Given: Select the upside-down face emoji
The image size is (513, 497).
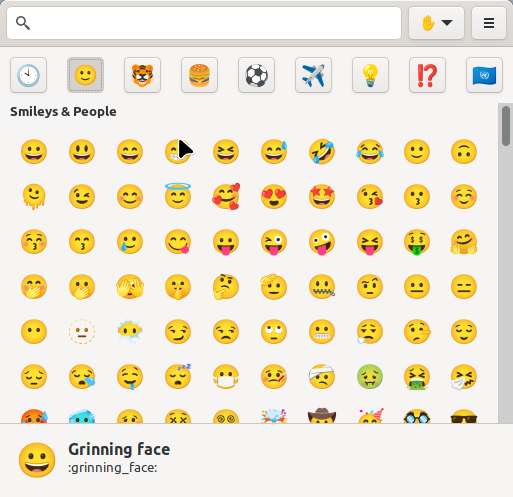Looking at the screenshot, I should tap(464, 152).
